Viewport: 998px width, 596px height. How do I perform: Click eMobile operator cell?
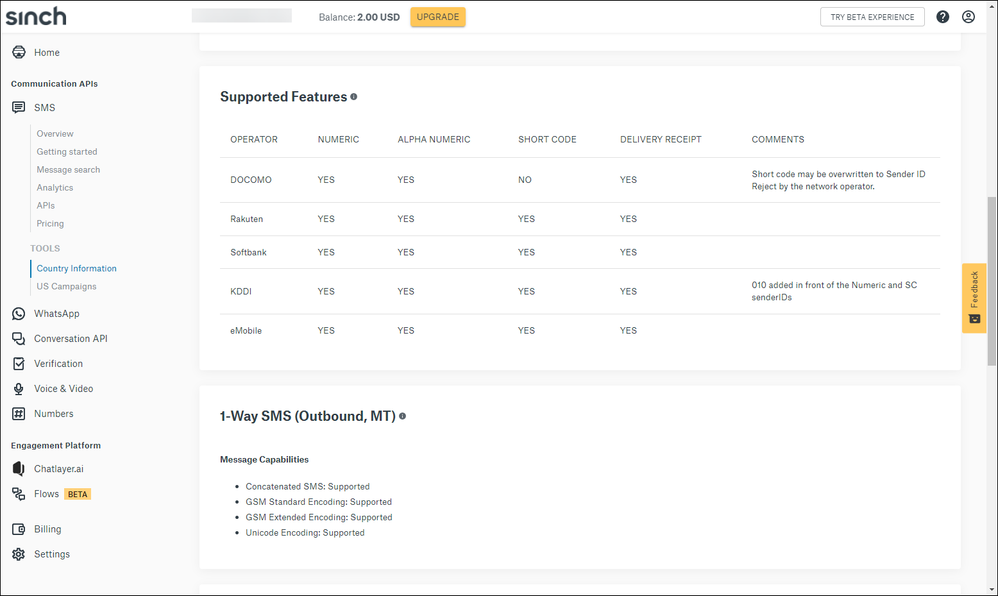point(246,330)
